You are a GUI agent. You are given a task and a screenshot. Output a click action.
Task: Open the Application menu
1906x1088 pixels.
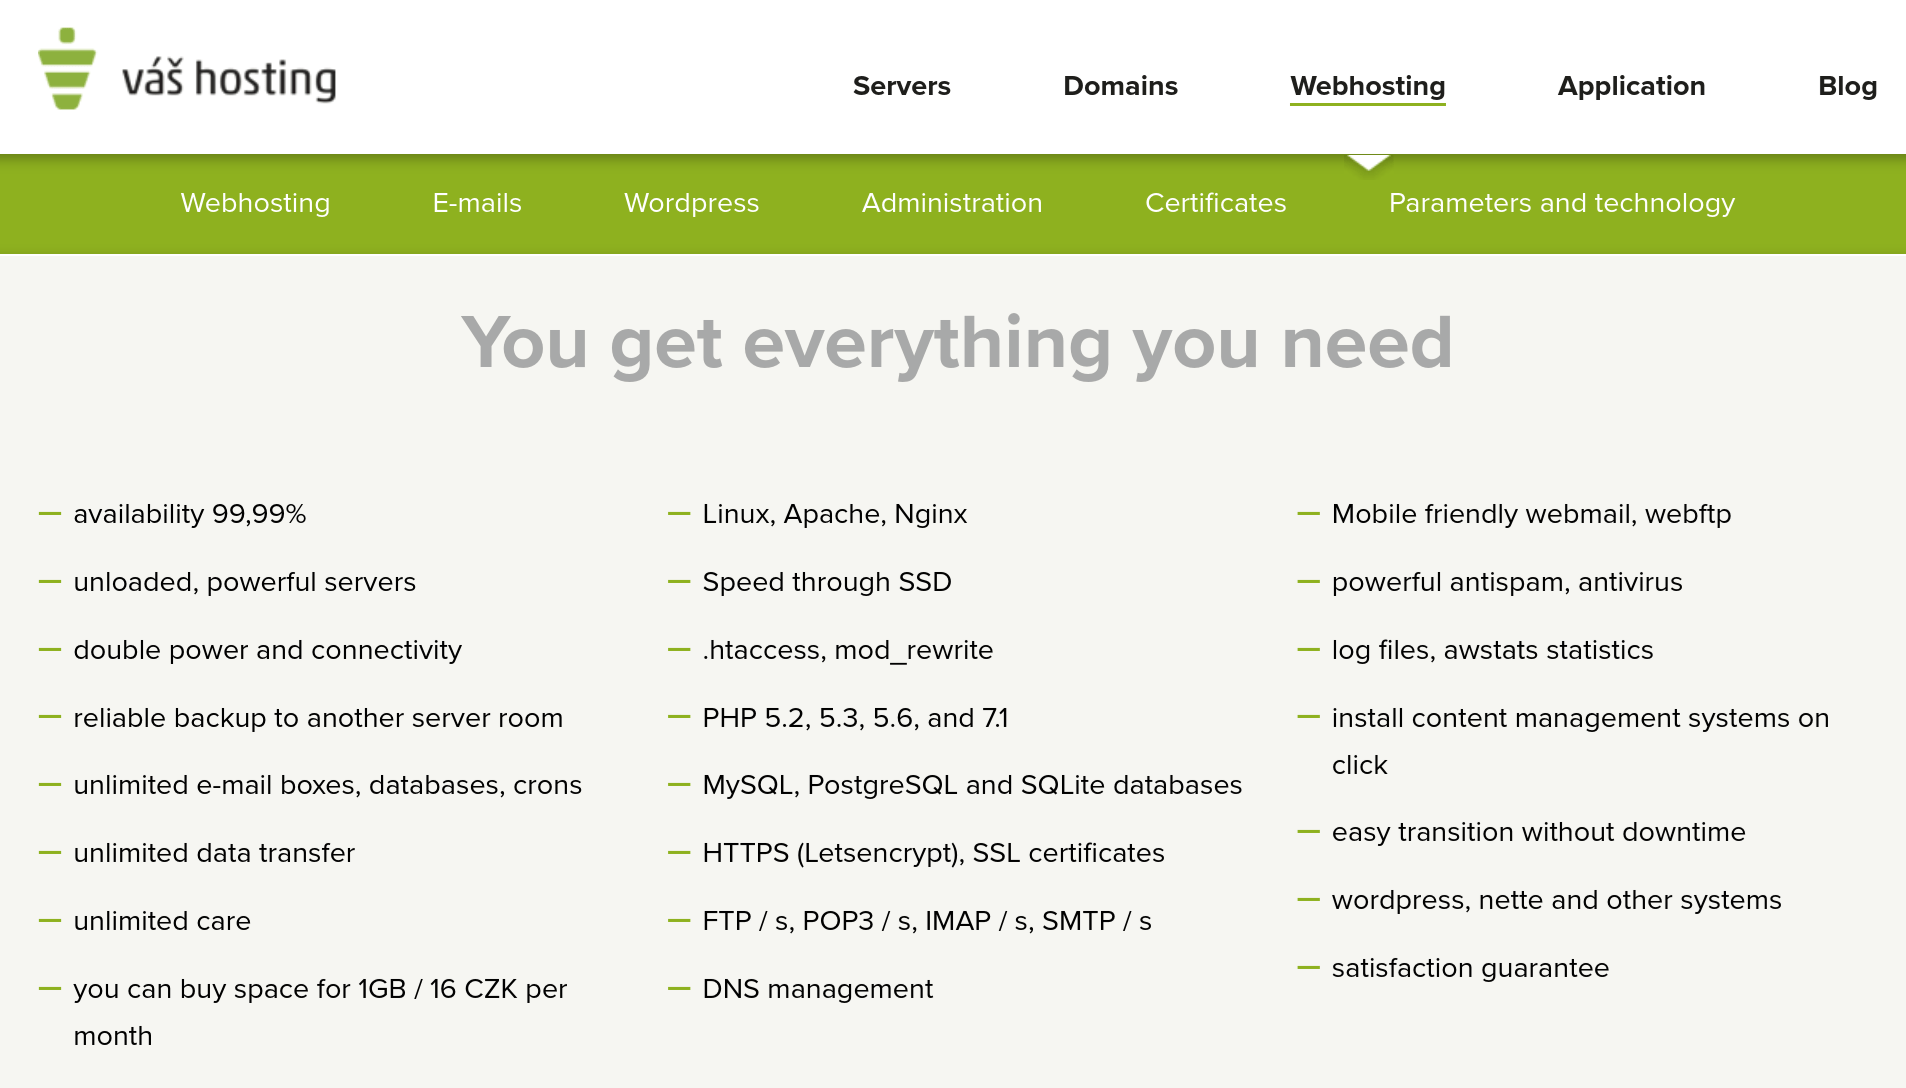(1631, 86)
